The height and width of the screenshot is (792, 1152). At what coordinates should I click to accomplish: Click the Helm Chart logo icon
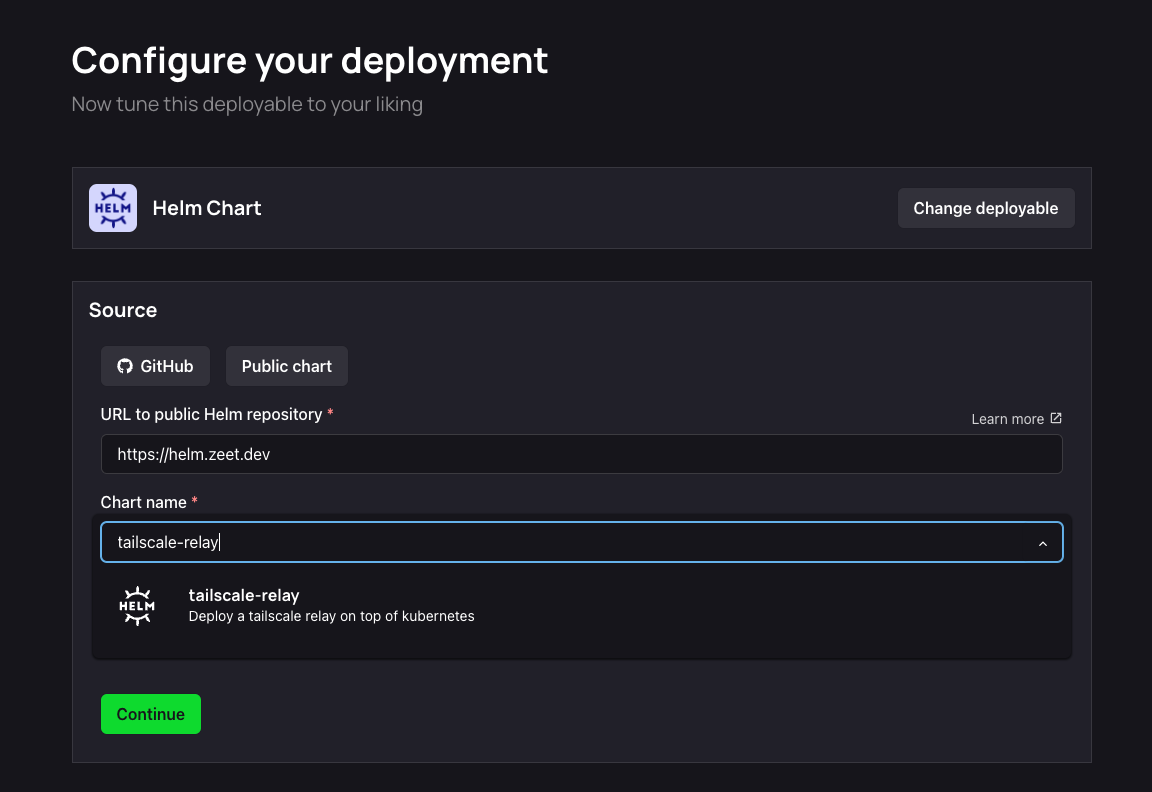tap(112, 208)
